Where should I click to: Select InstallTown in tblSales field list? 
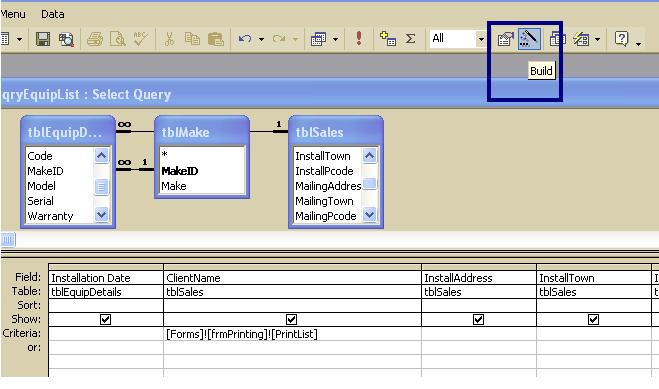click(x=323, y=156)
